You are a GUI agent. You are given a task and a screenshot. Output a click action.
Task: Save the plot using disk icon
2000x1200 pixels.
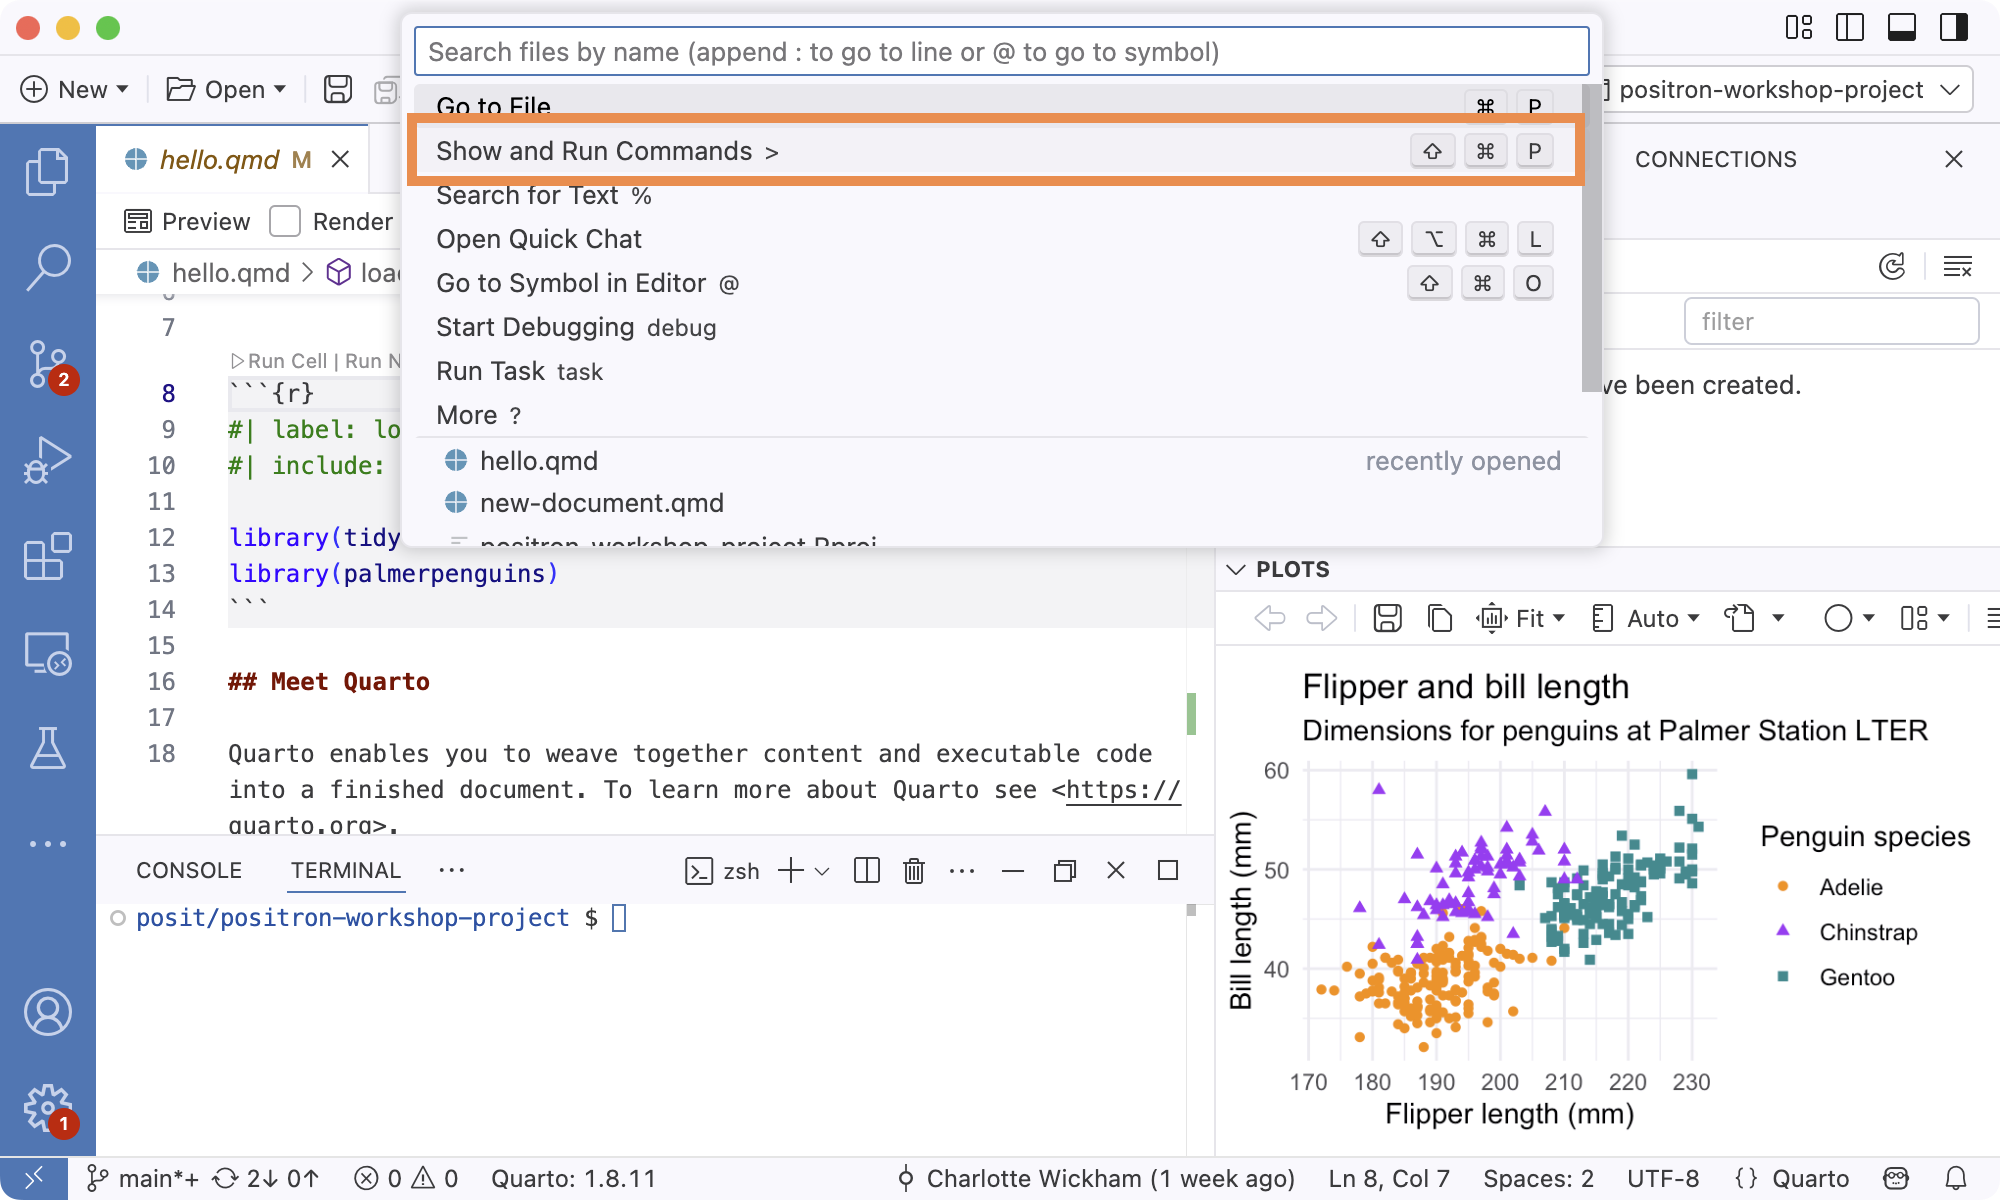[1387, 618]
